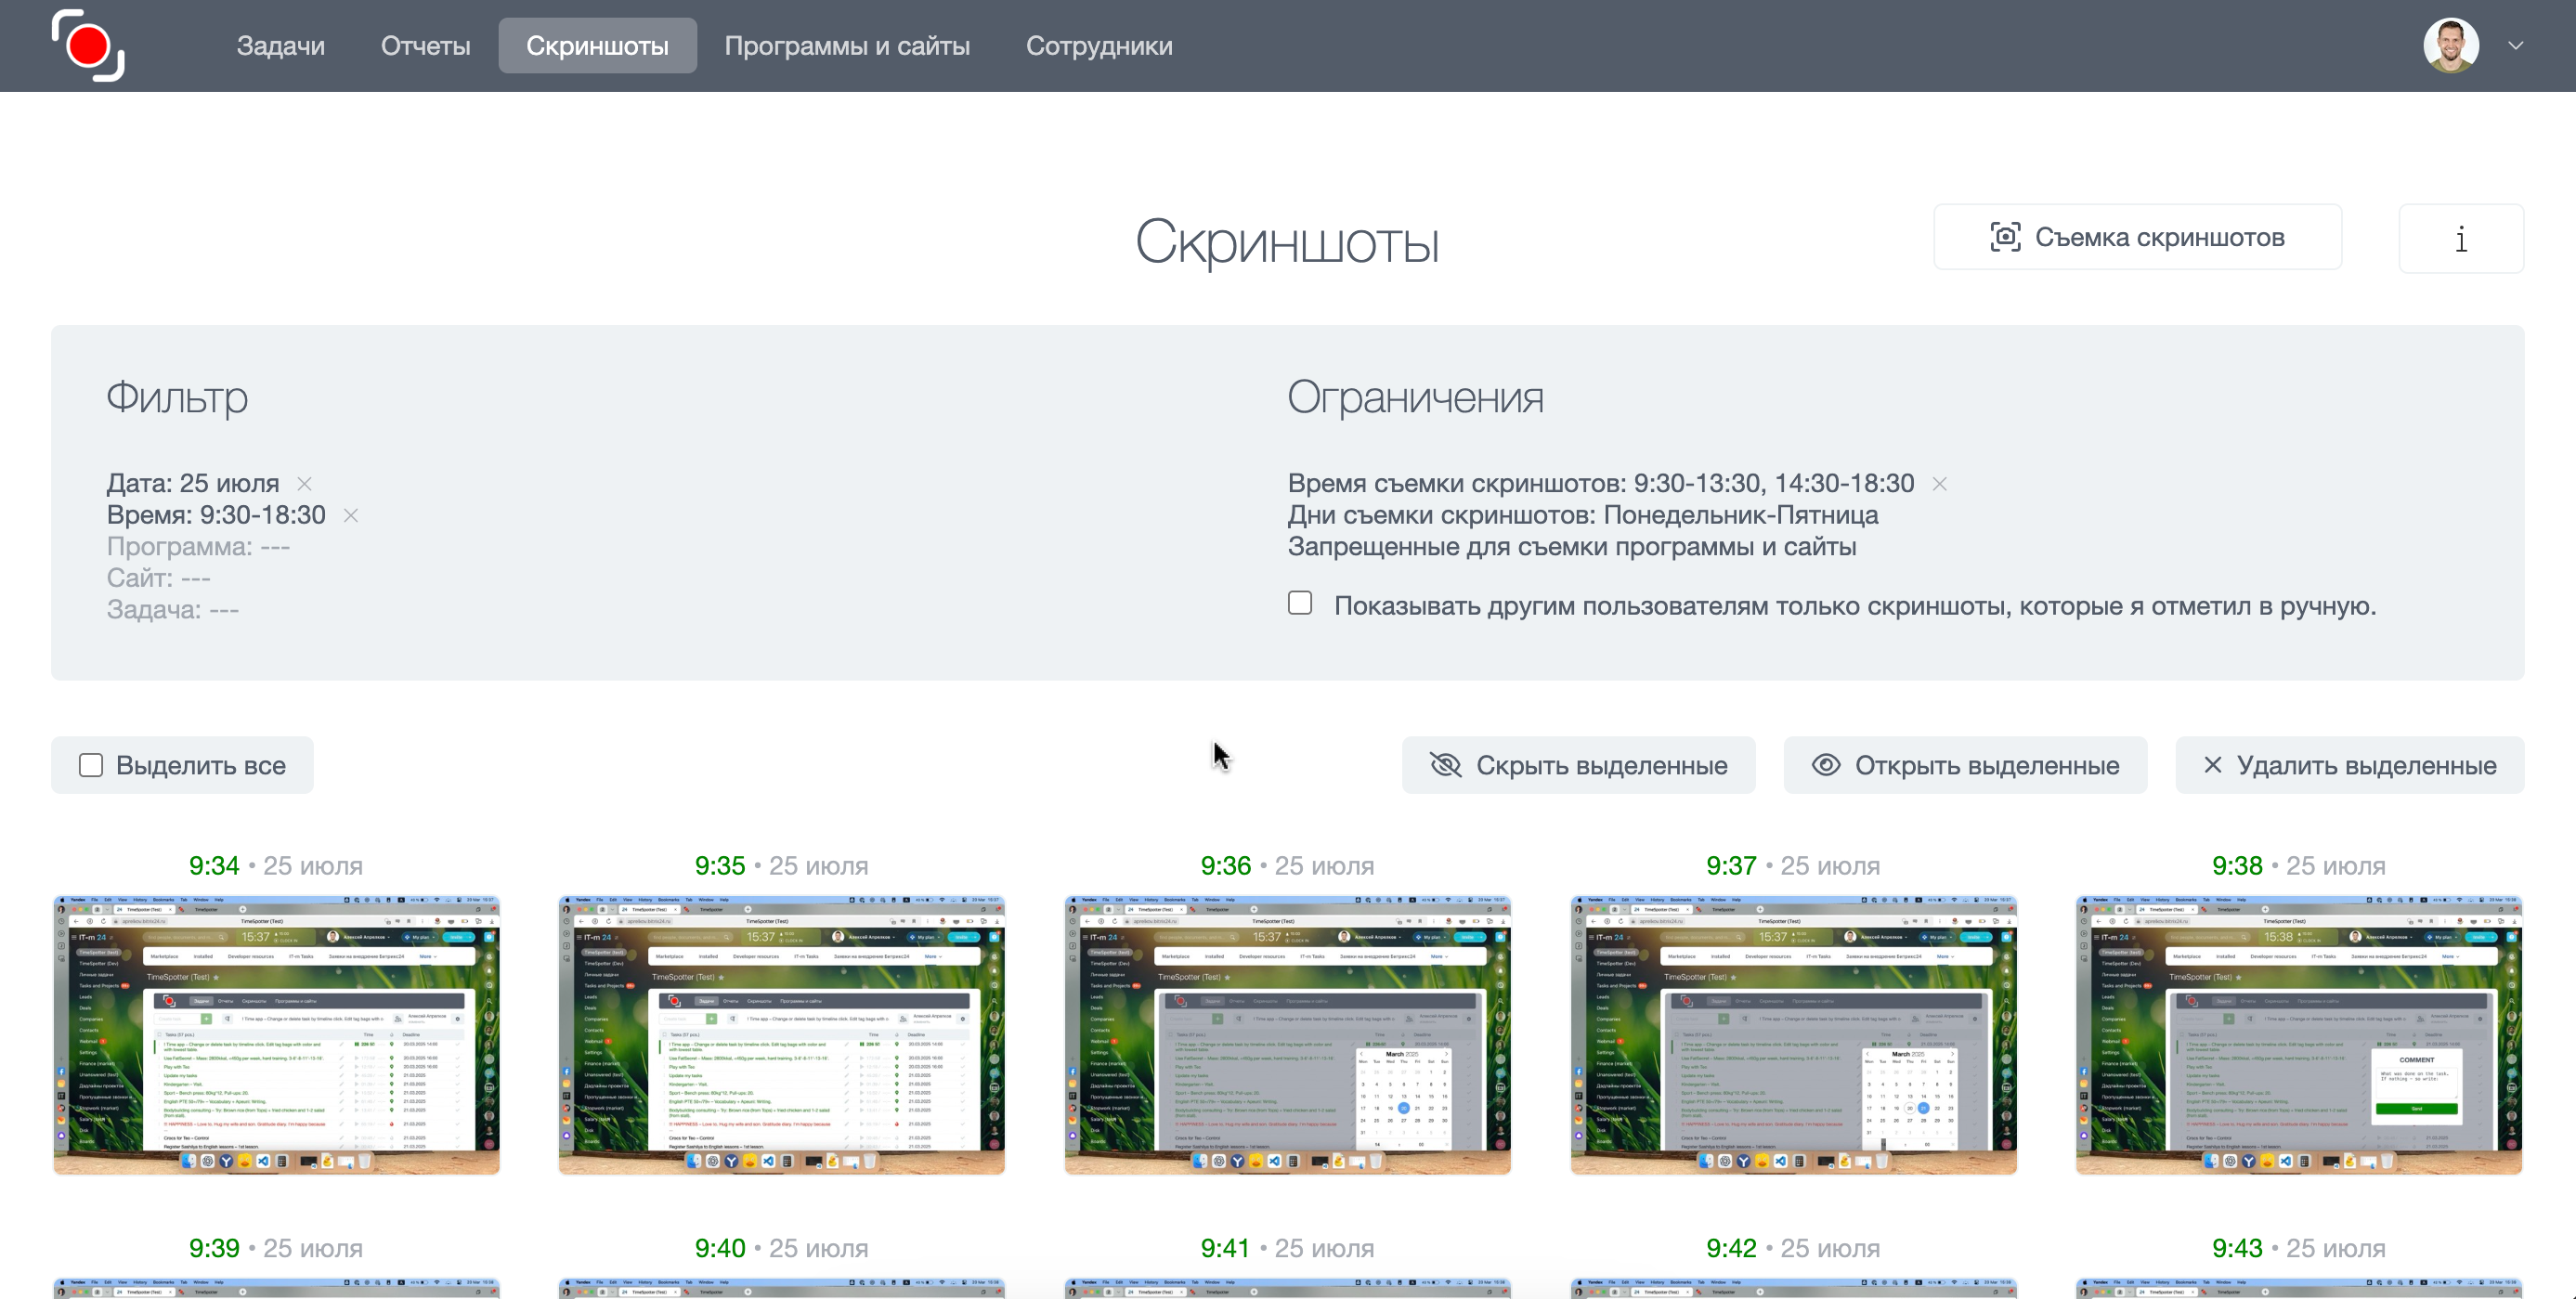Click the red record logo icon

coord(88,46)
